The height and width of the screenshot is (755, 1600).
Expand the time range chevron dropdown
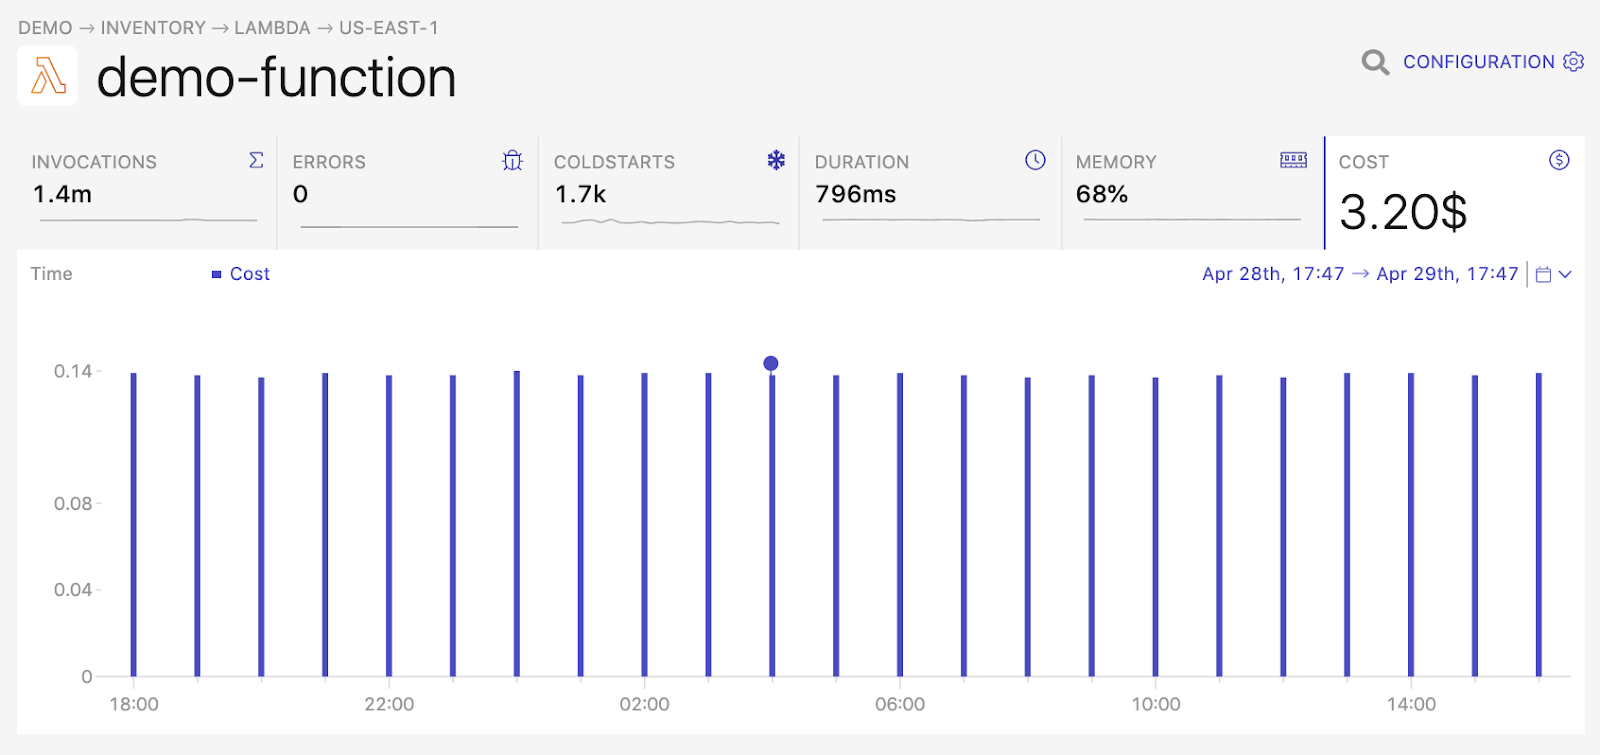click(1565, 274)
